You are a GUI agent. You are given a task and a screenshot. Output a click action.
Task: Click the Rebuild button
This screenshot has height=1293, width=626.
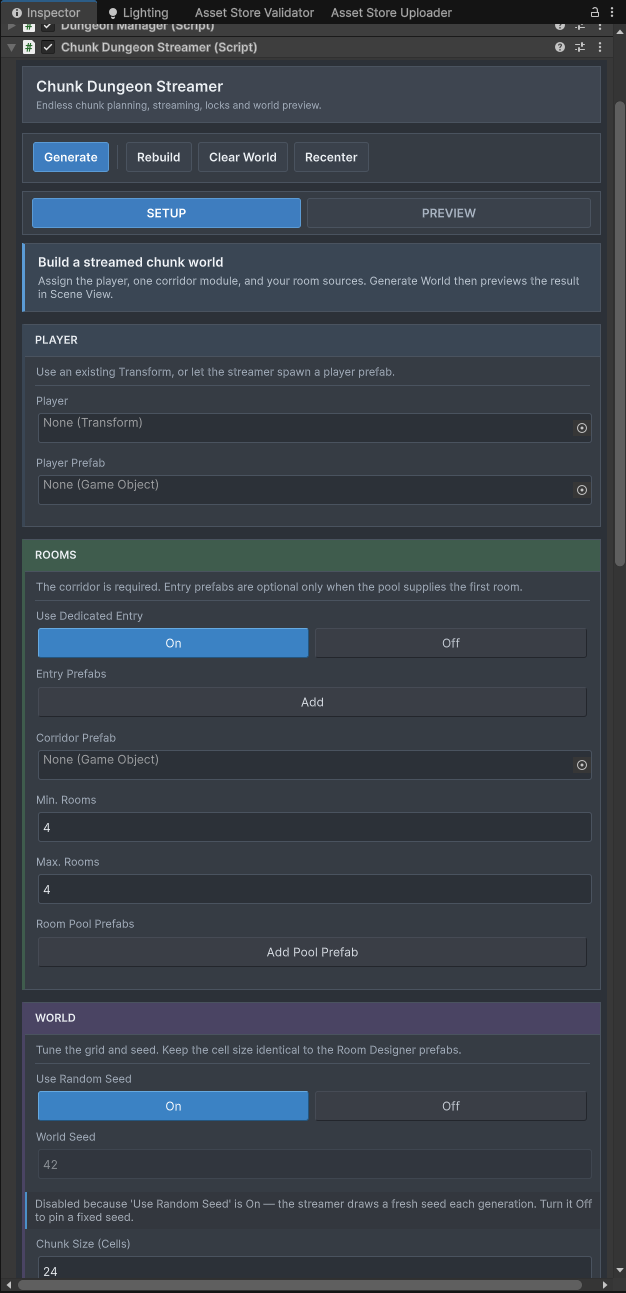coord(159,157)
